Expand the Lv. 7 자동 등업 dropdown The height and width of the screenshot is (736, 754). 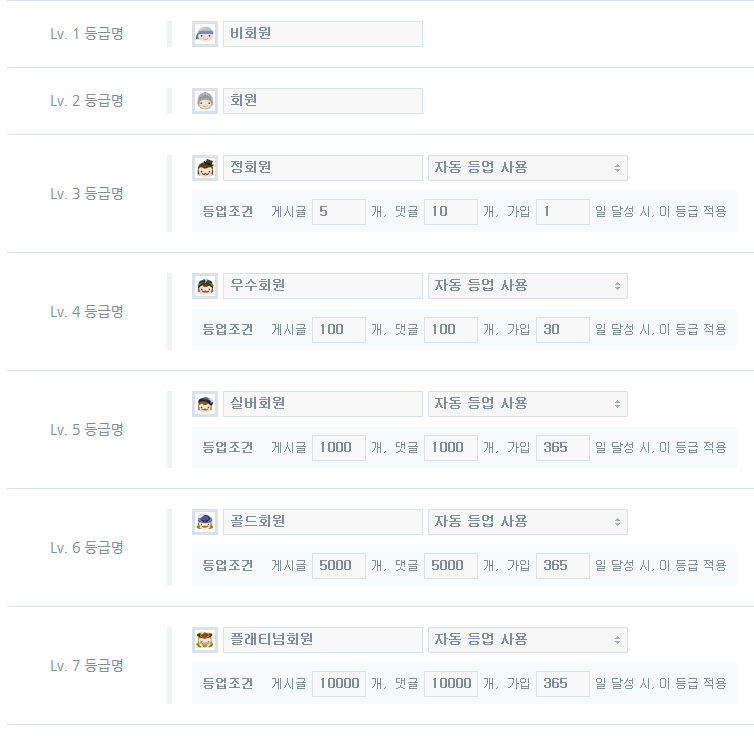pos(527,640)
